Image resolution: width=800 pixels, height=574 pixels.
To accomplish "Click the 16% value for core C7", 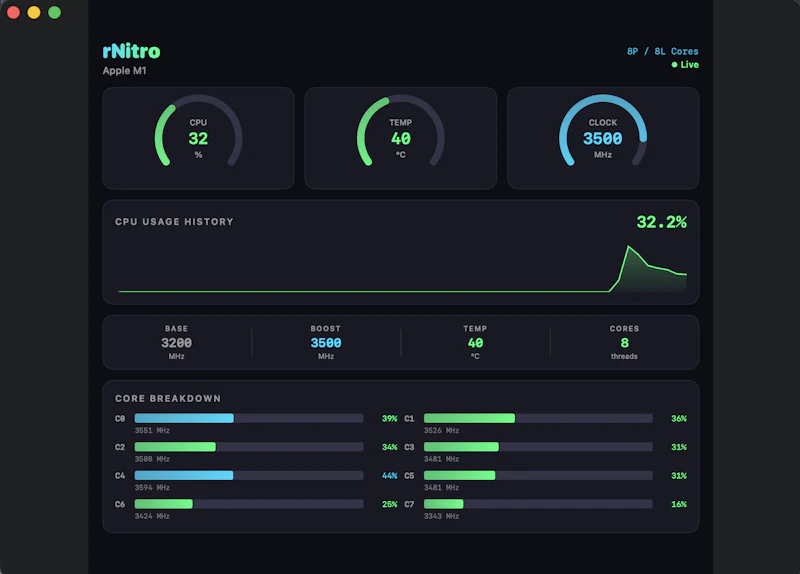I will pyautogui.click(x=679, y=504).
